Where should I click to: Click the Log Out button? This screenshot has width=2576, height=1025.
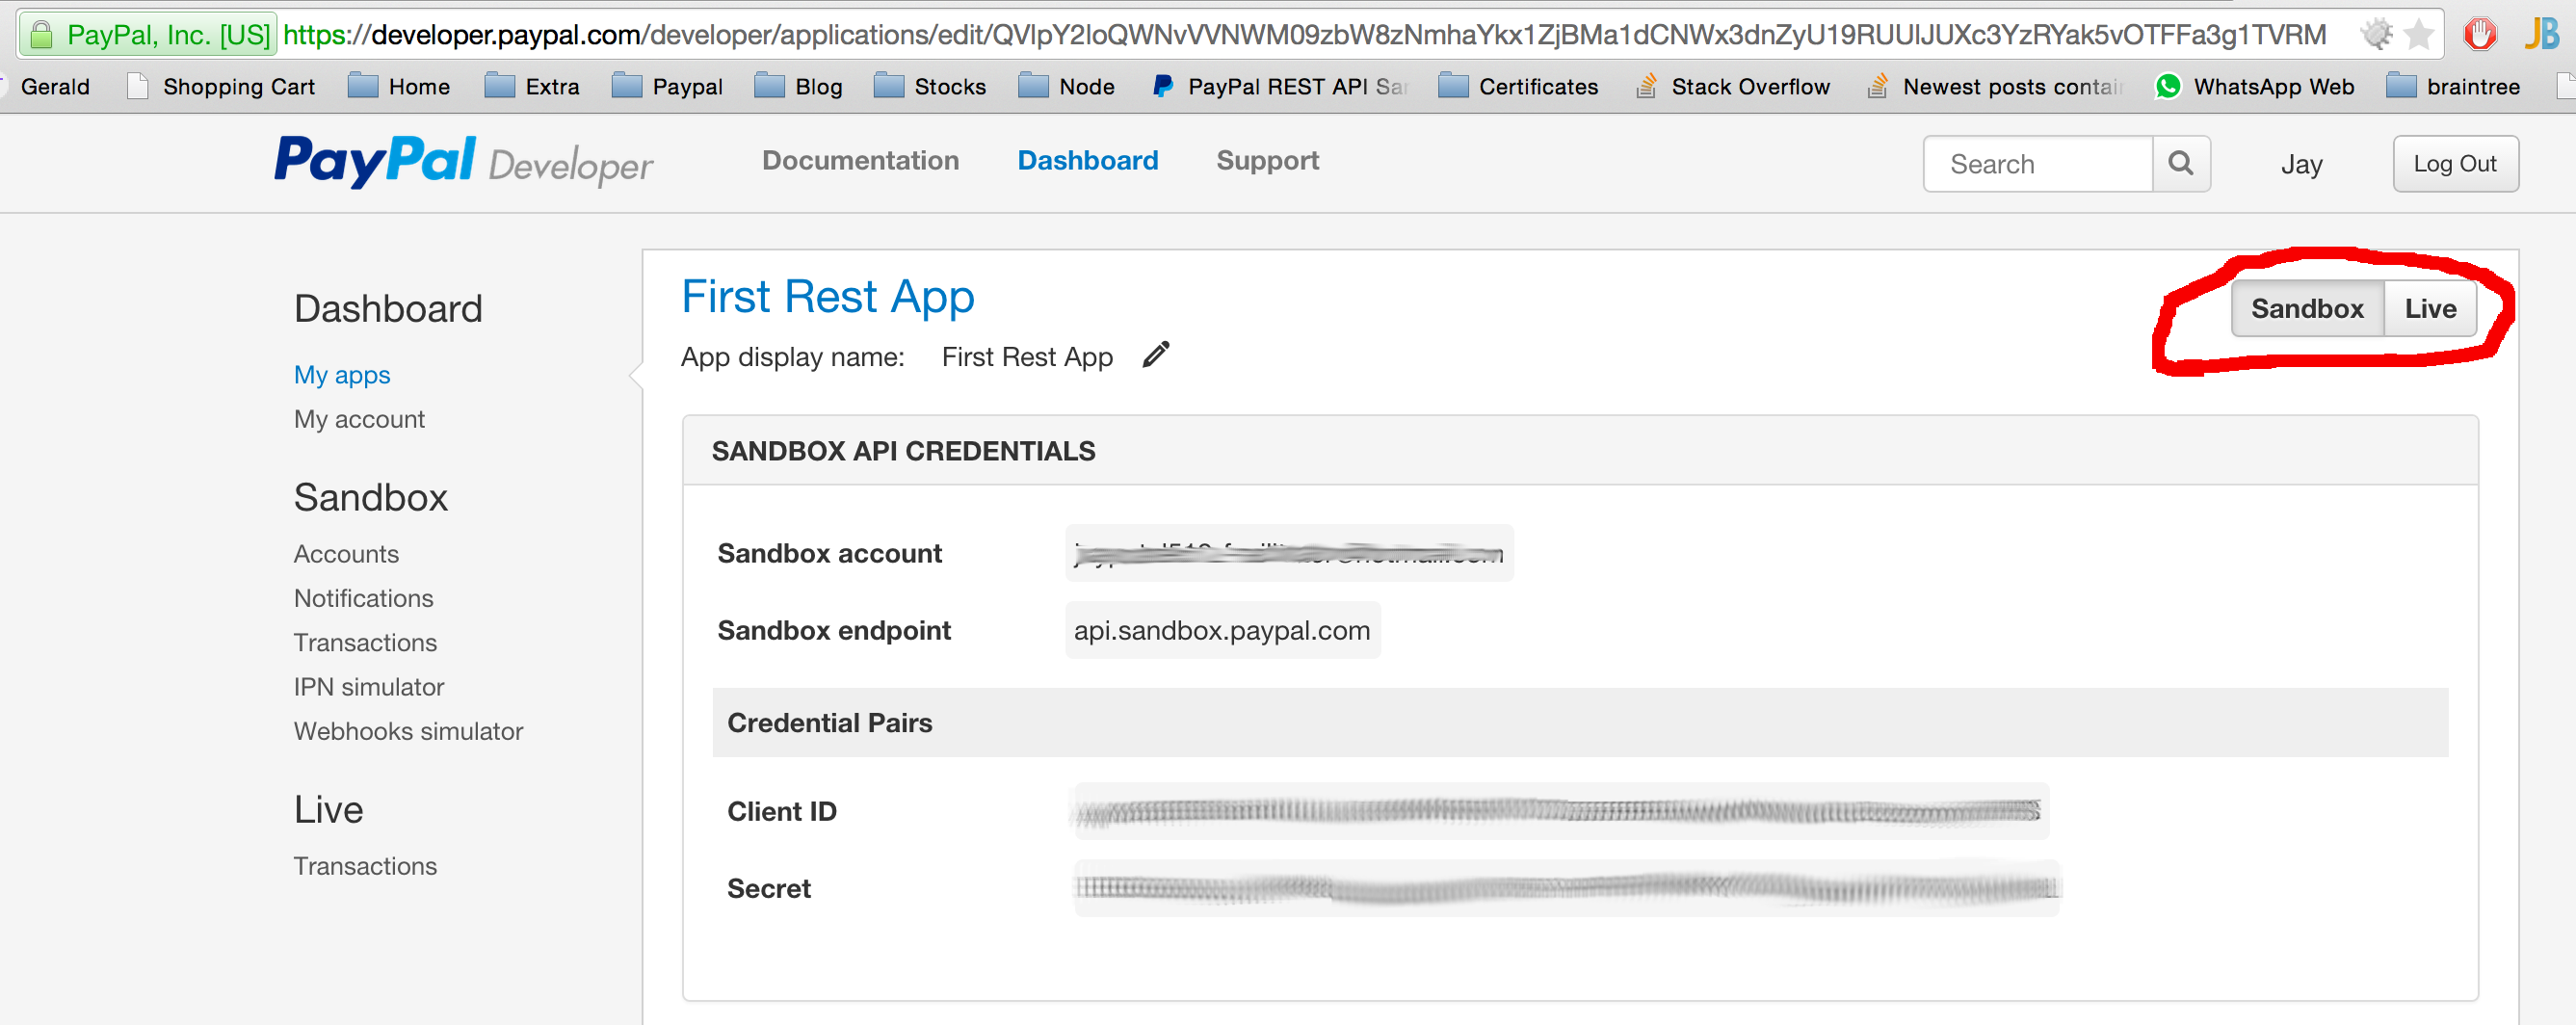(x=2455, y=164)
